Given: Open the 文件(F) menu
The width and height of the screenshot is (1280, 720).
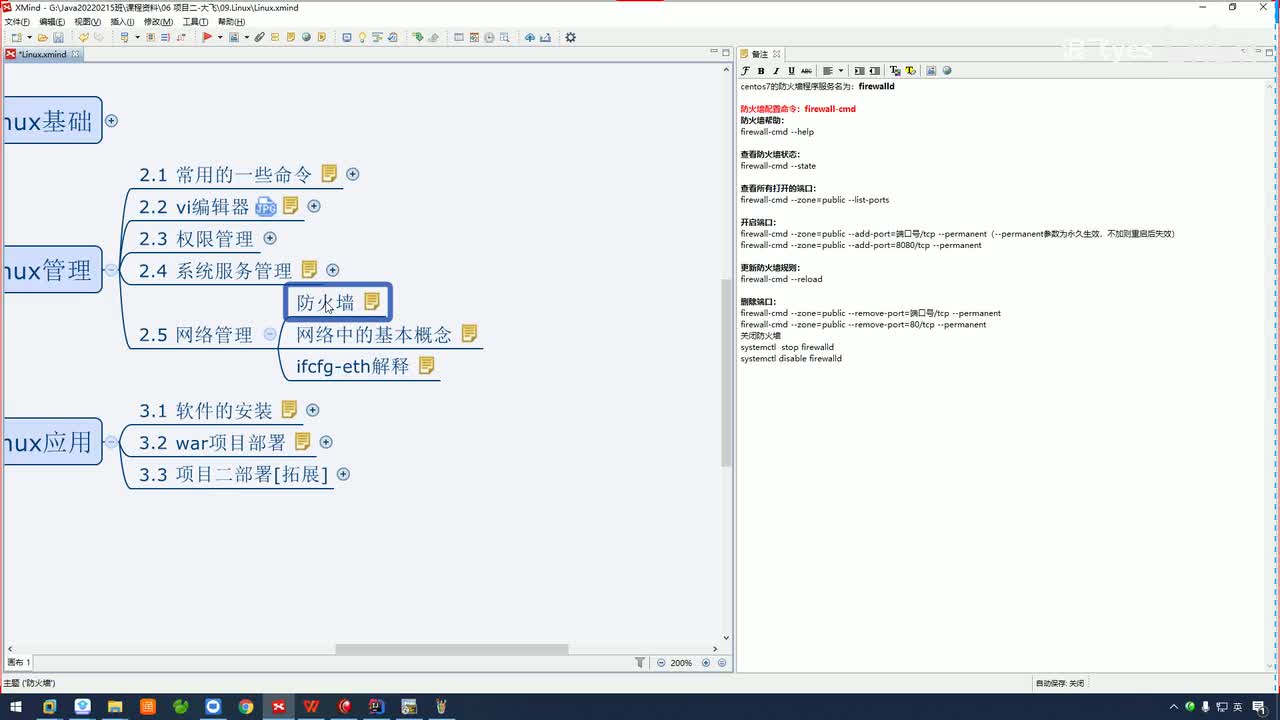Looking at the screenshot, I should pyautogui.click(x=18, y=21).
